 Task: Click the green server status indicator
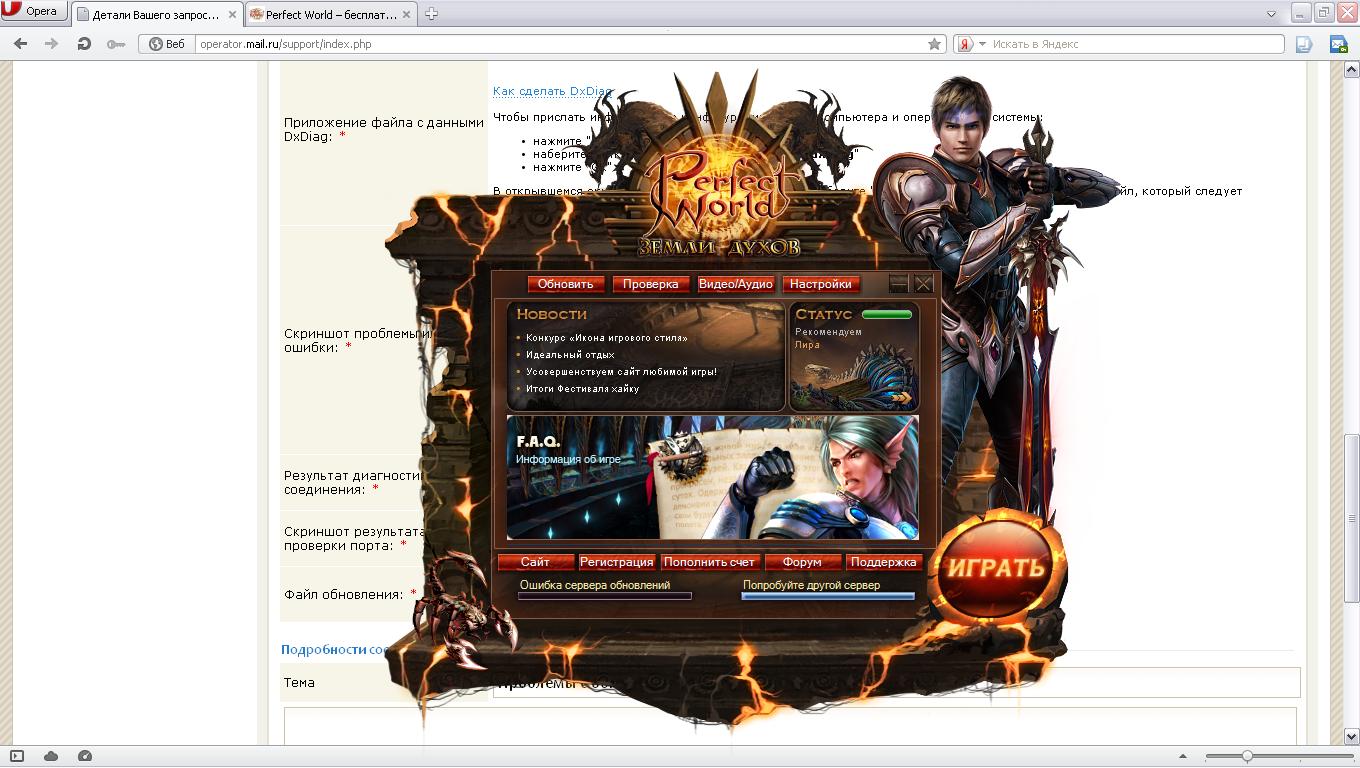pyautogui.click(x=887, y=314)
